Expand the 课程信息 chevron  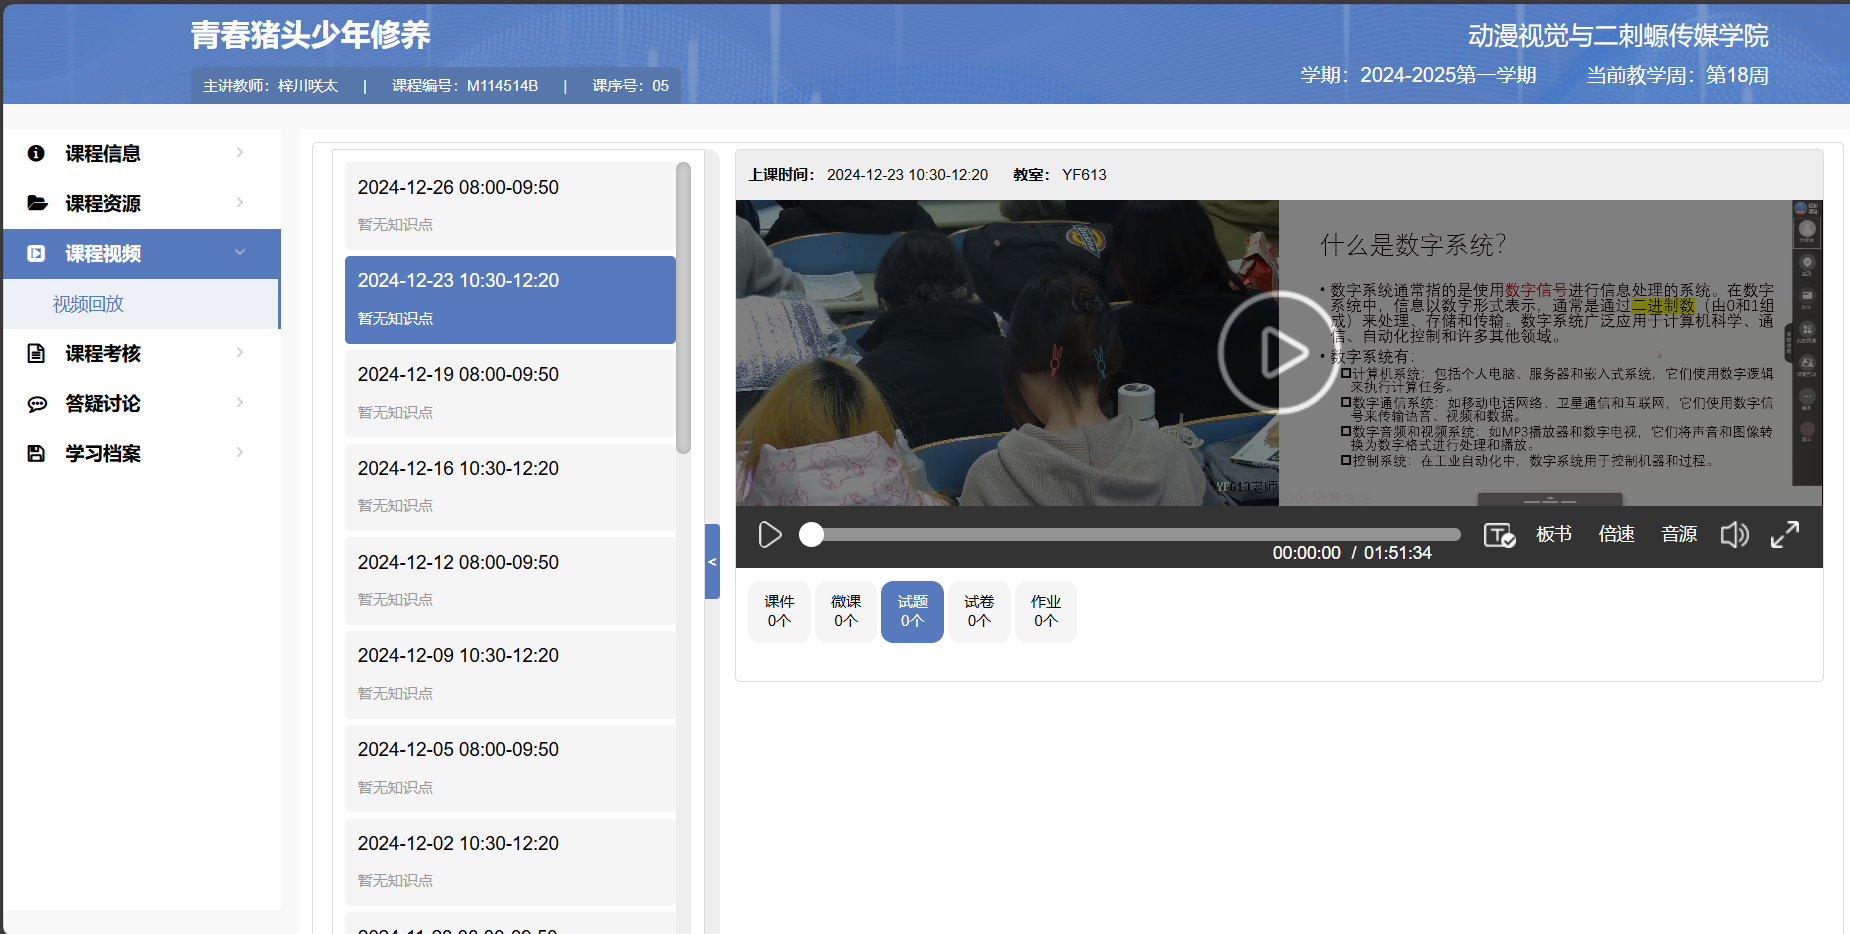tap(240, 152)
